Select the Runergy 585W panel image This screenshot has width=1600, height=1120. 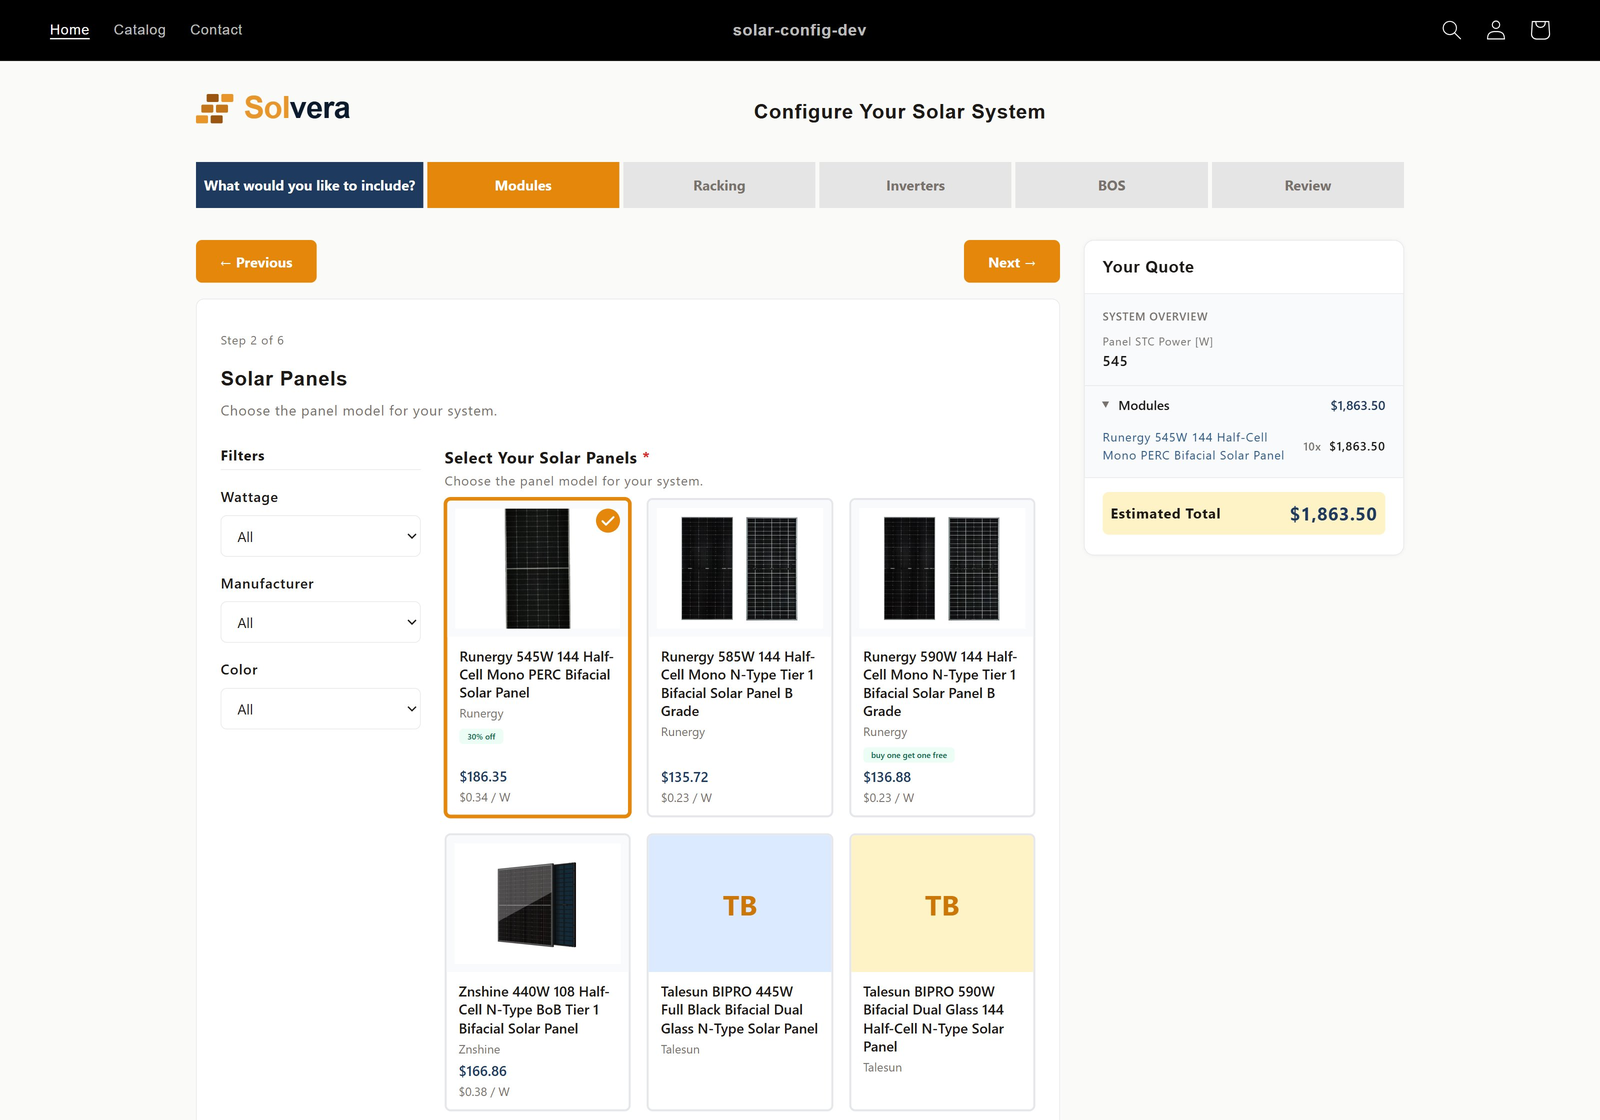[x=739, y=568]
